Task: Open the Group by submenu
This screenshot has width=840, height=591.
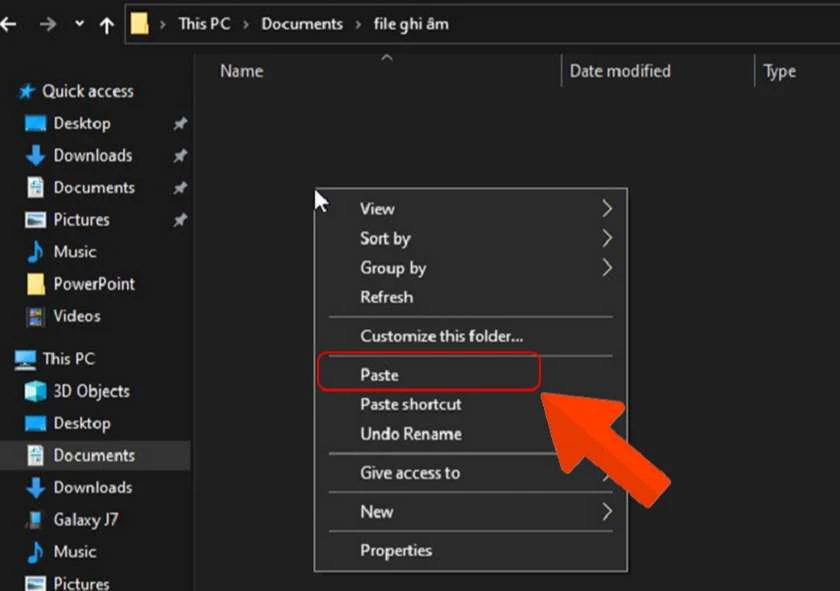Action: [x=470, y=267]
